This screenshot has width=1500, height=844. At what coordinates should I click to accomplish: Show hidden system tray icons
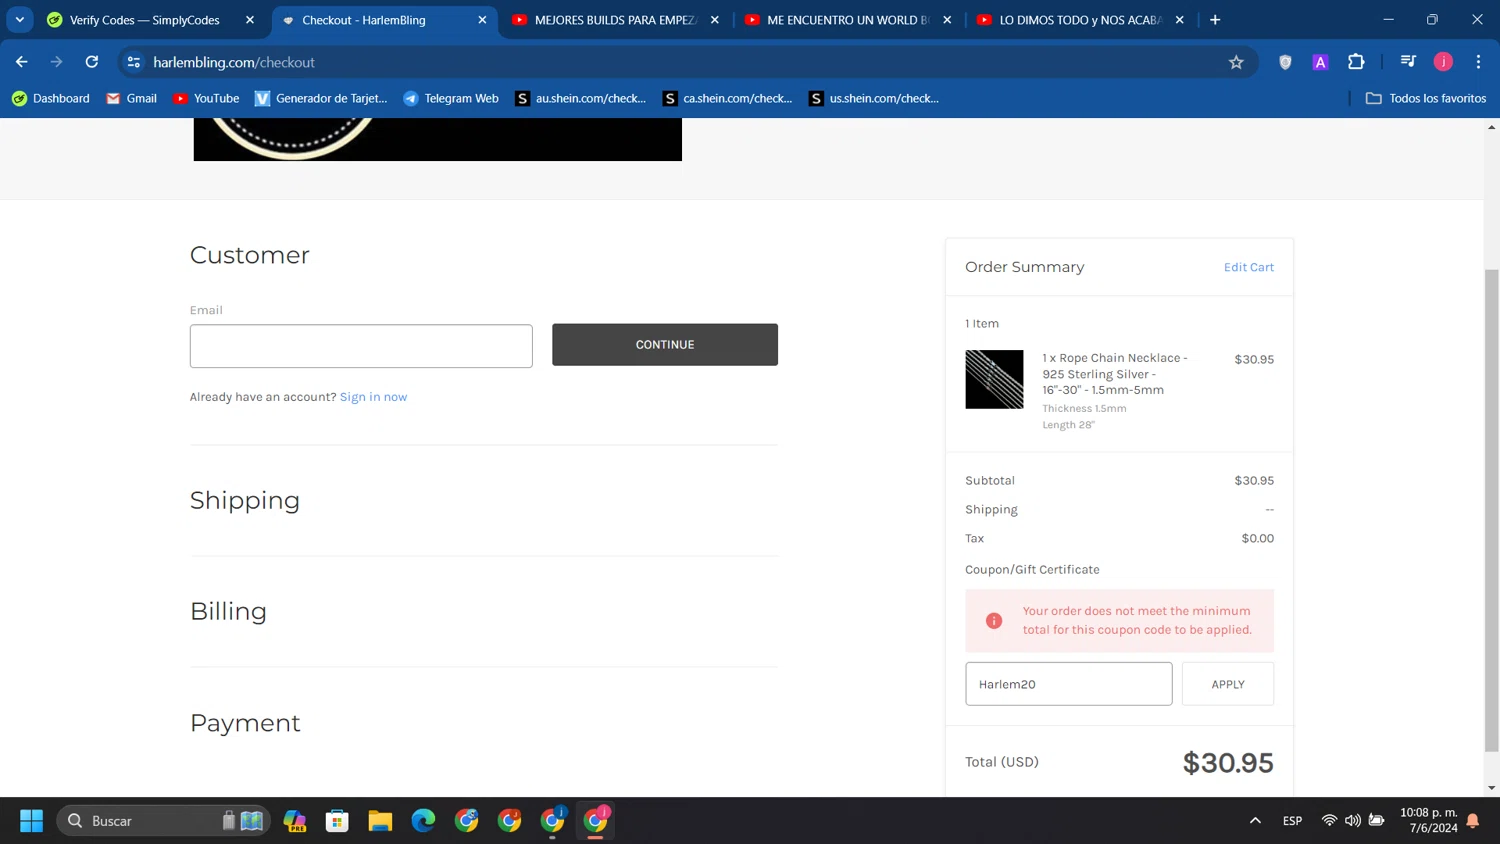click(1255, 821)
